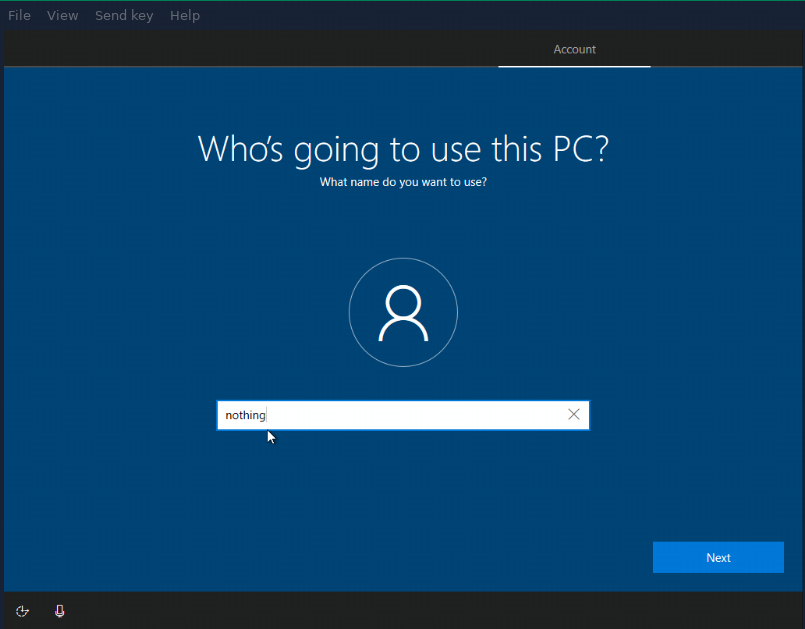Image resolution: width=805 pixels, height=629 pixels.
Task: Click the microphone icon in bottom bar
Action: [x=60, y=611]
